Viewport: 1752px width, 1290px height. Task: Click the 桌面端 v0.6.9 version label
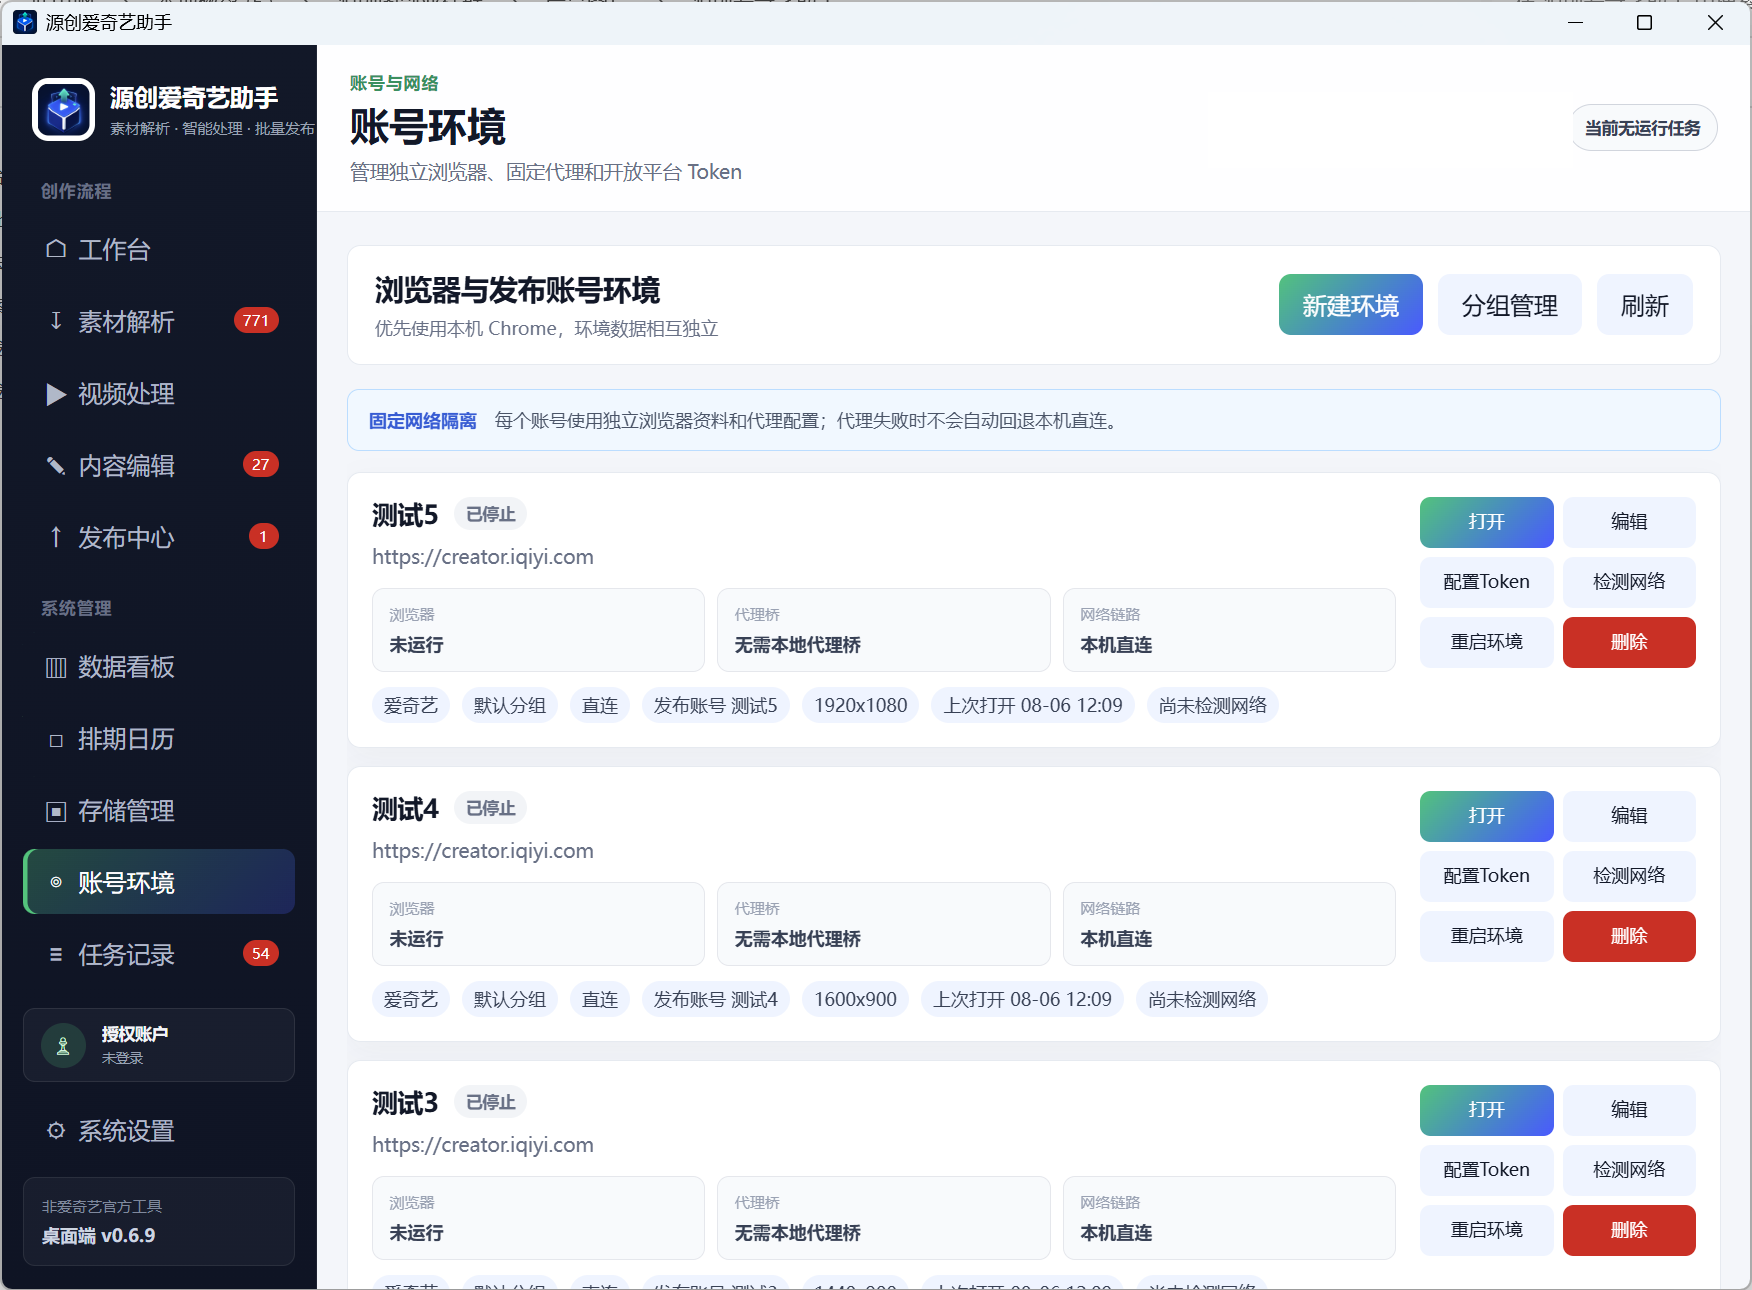pyautogui.click(x=98, y=1236)
